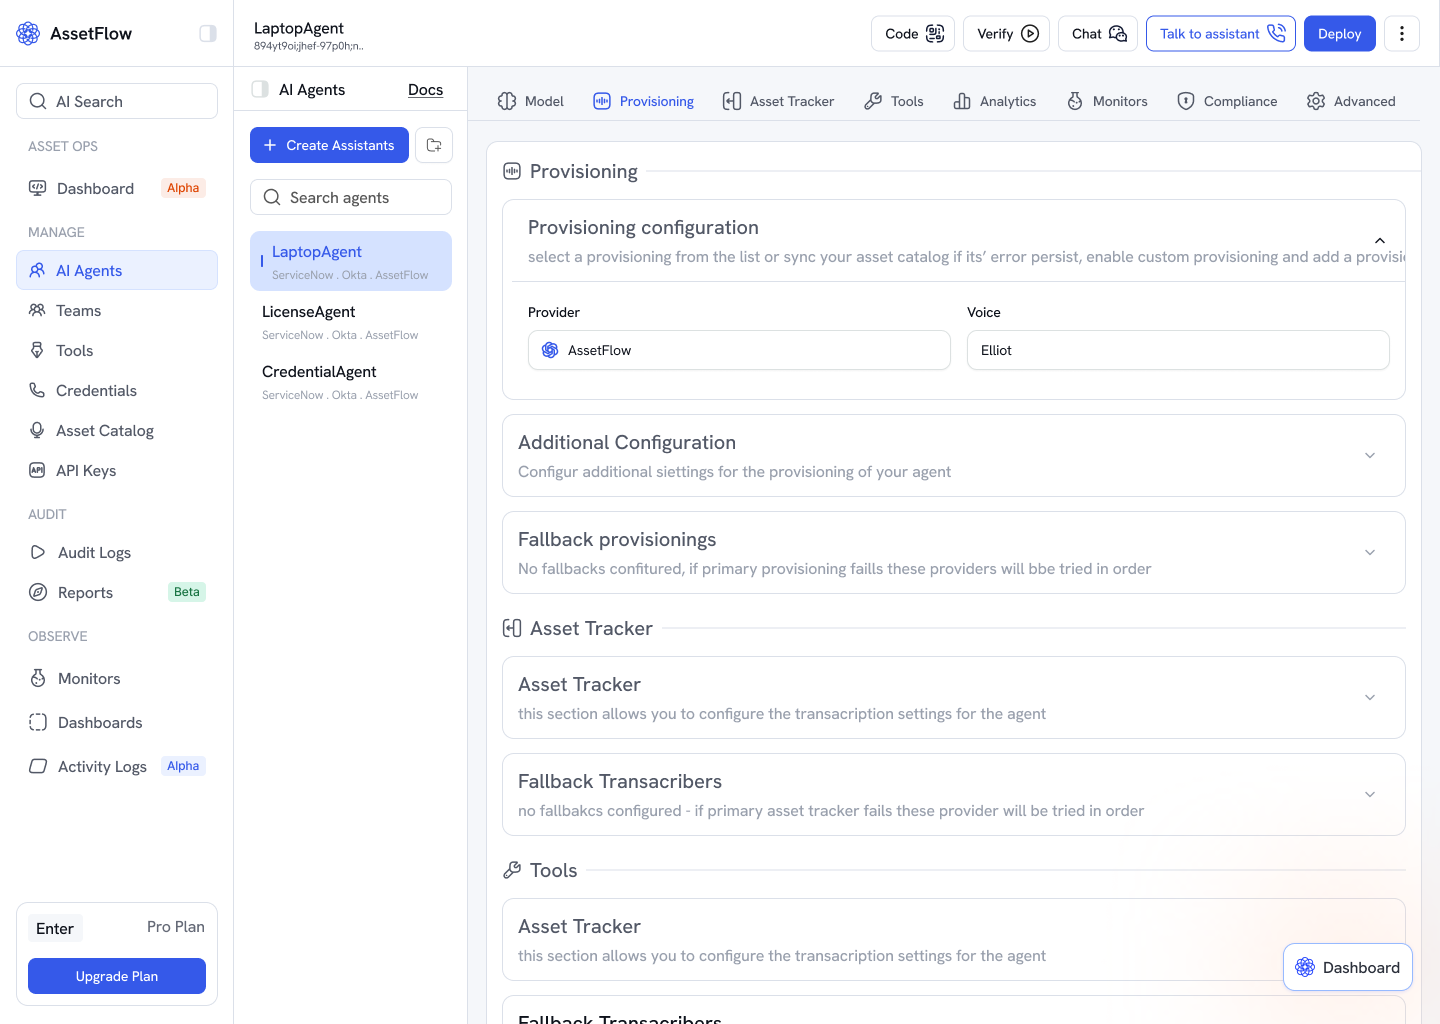
Task: Collapse the Provisioning configuration section
Action: (x=1379, y=241)
